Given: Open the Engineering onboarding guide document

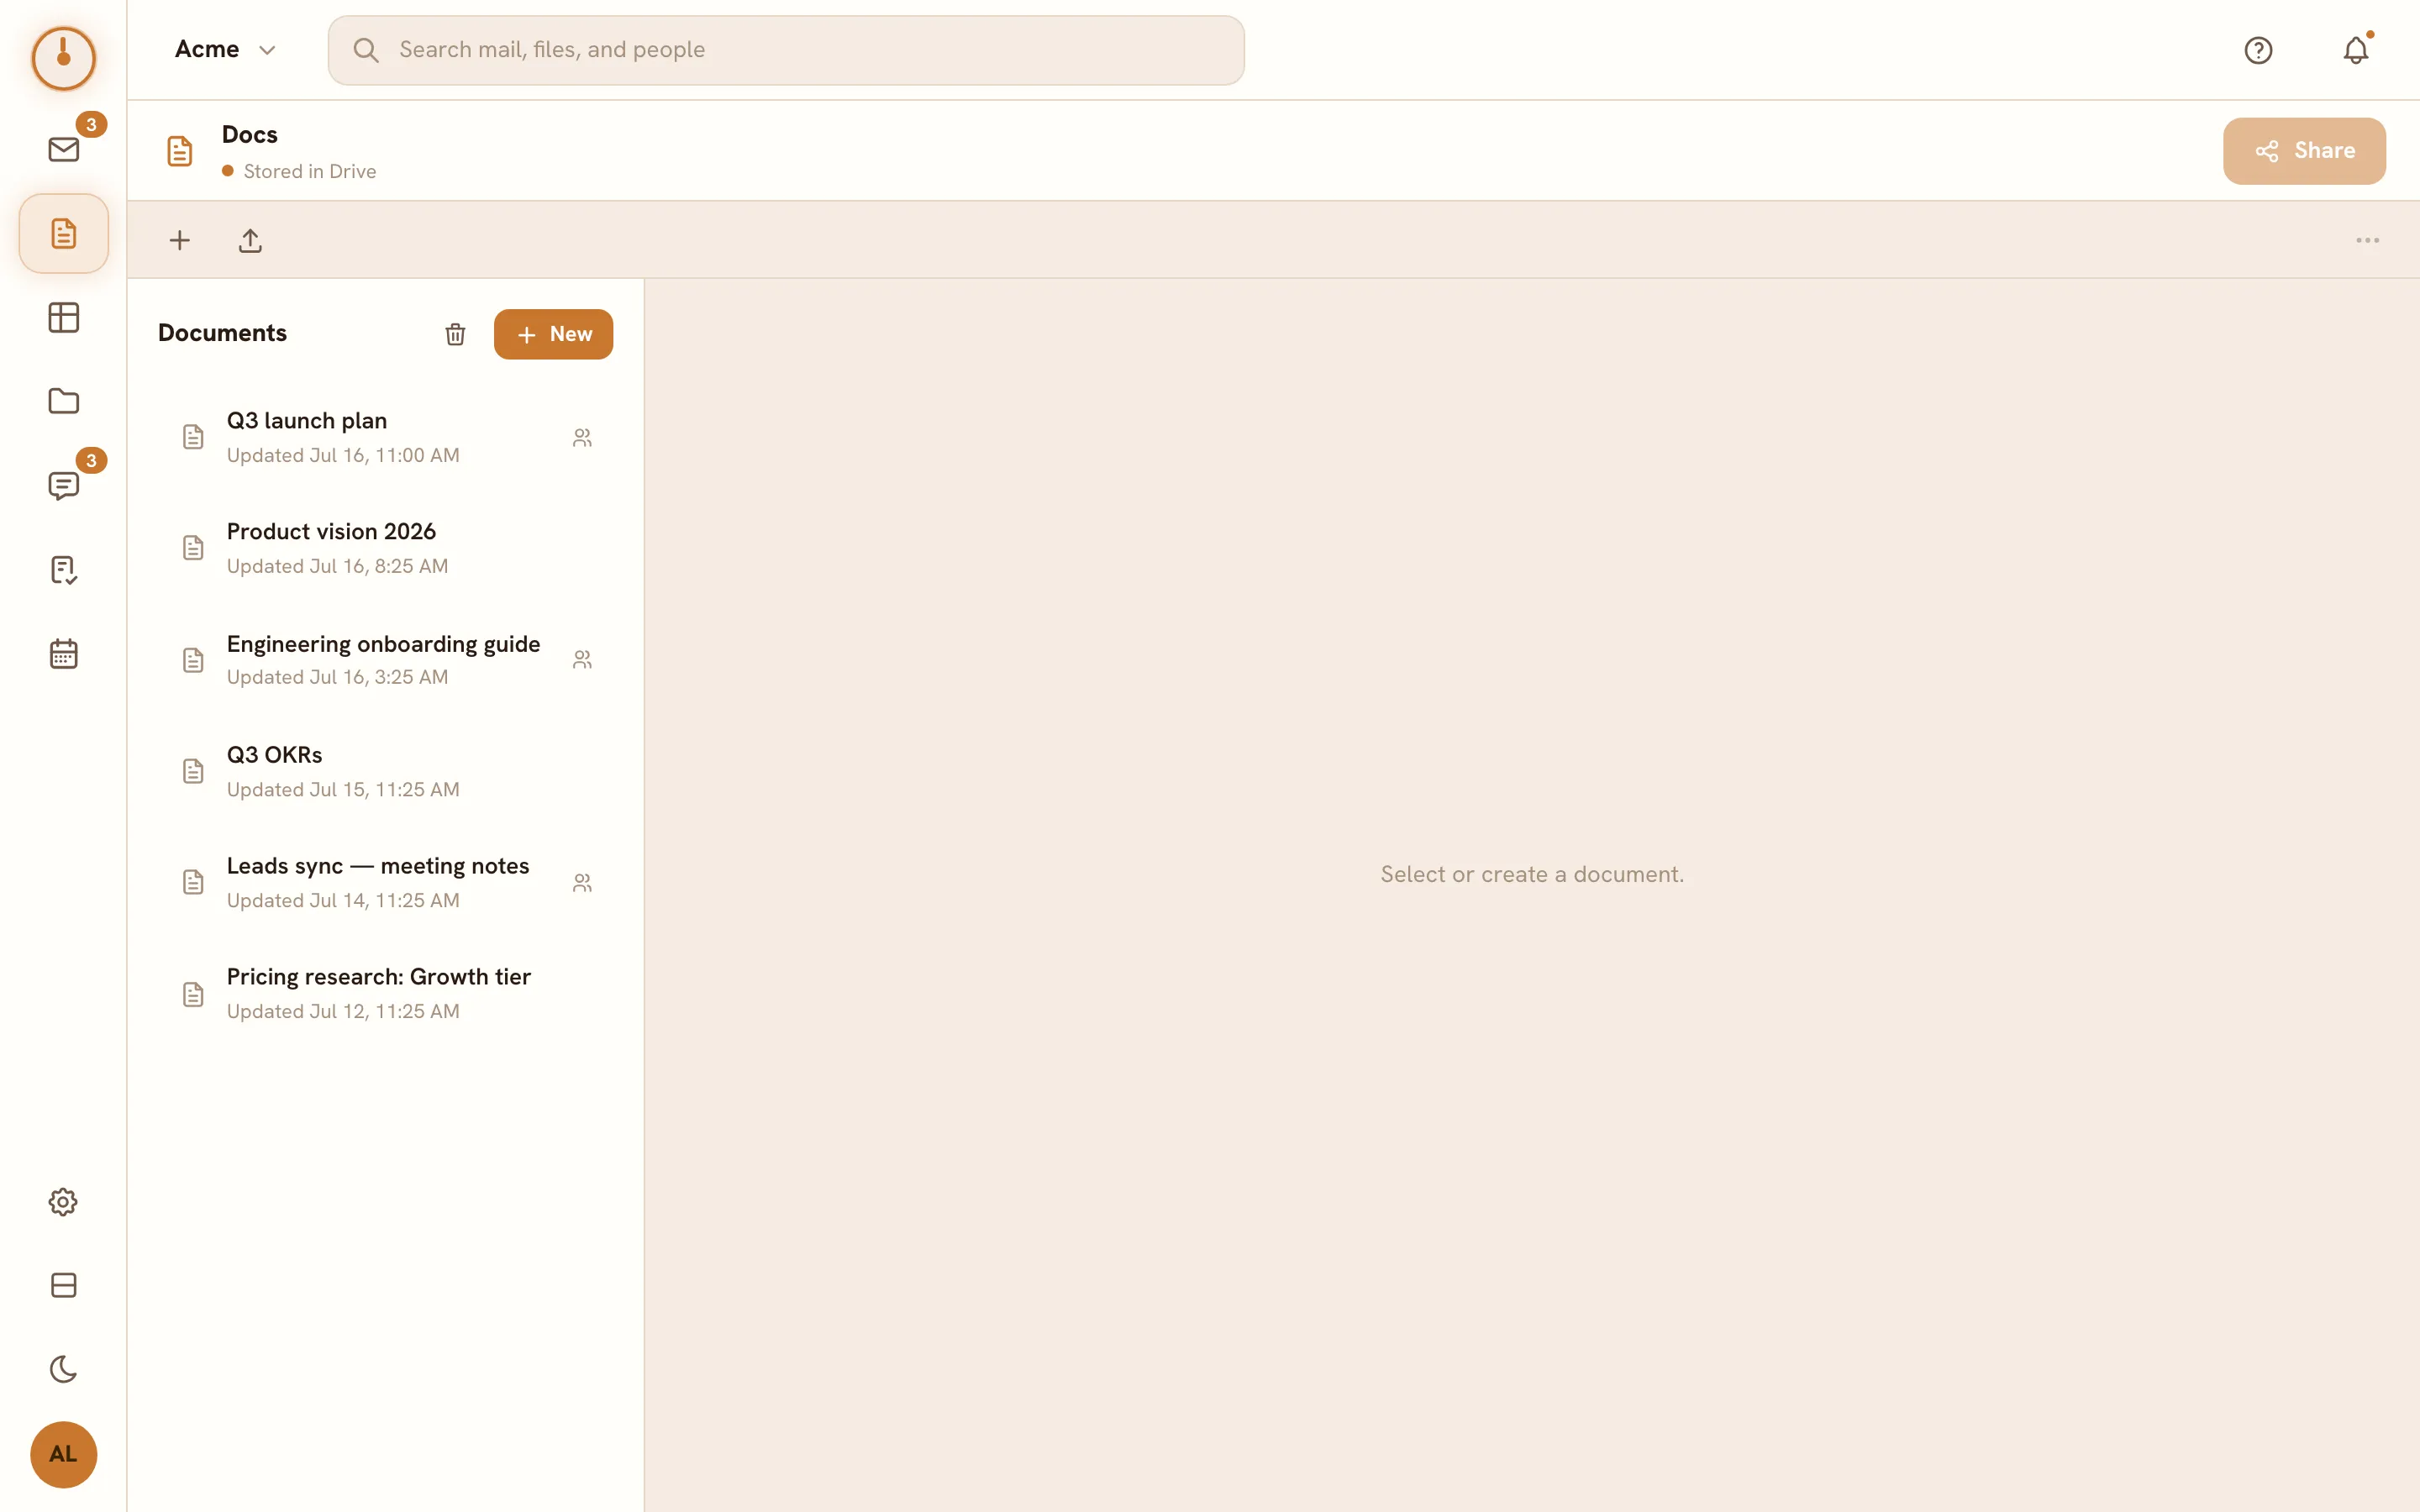Looking at the screenshot, I should [386, 660].
